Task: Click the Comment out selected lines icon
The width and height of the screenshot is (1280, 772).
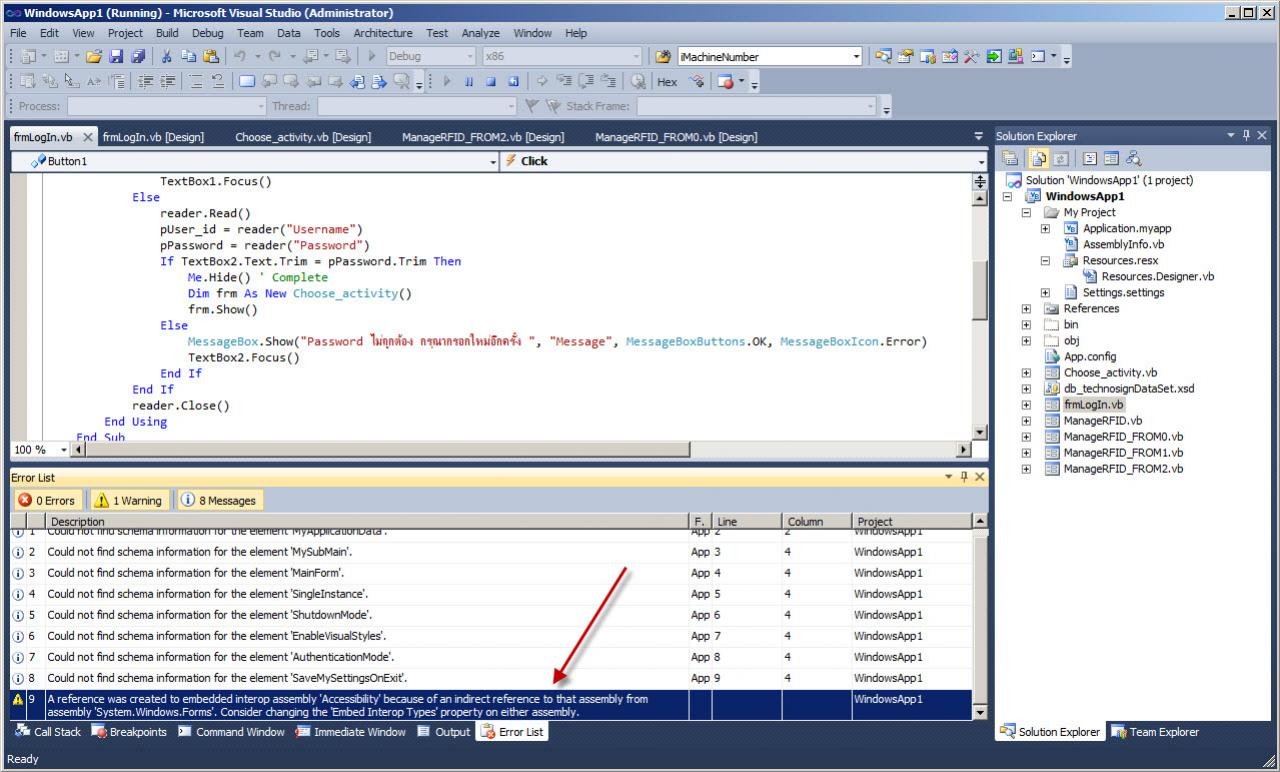Action: coord(195,82)
